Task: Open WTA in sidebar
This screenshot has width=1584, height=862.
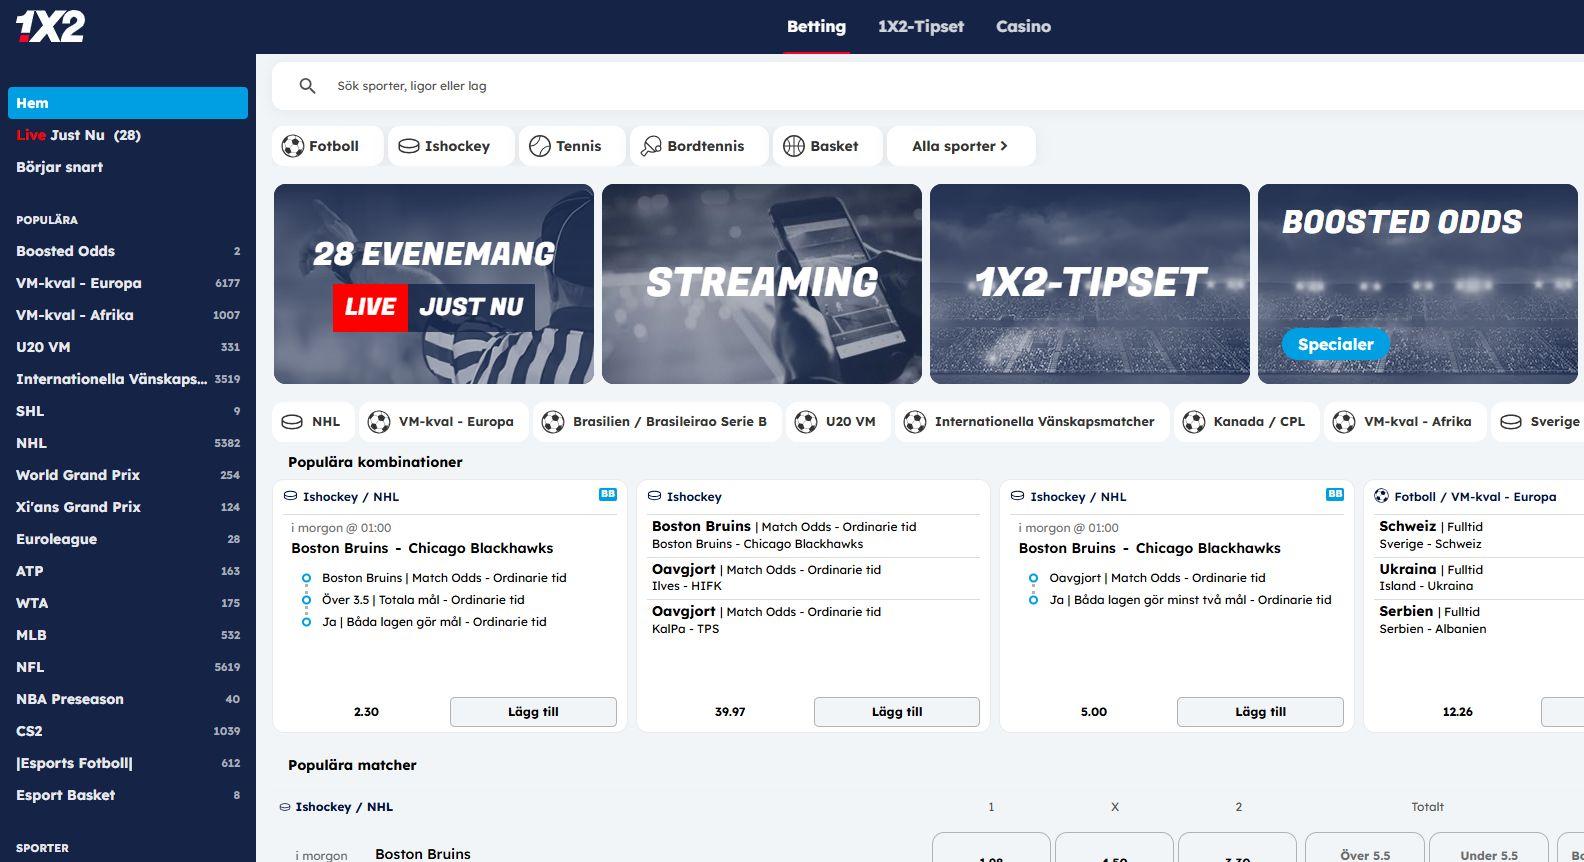Action: (x=128, y=603)
